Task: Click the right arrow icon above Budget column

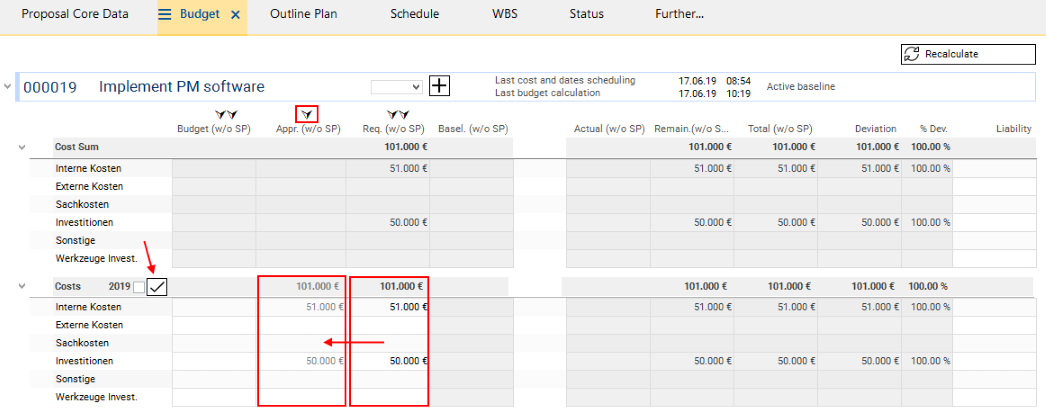Action: (232, 115)
